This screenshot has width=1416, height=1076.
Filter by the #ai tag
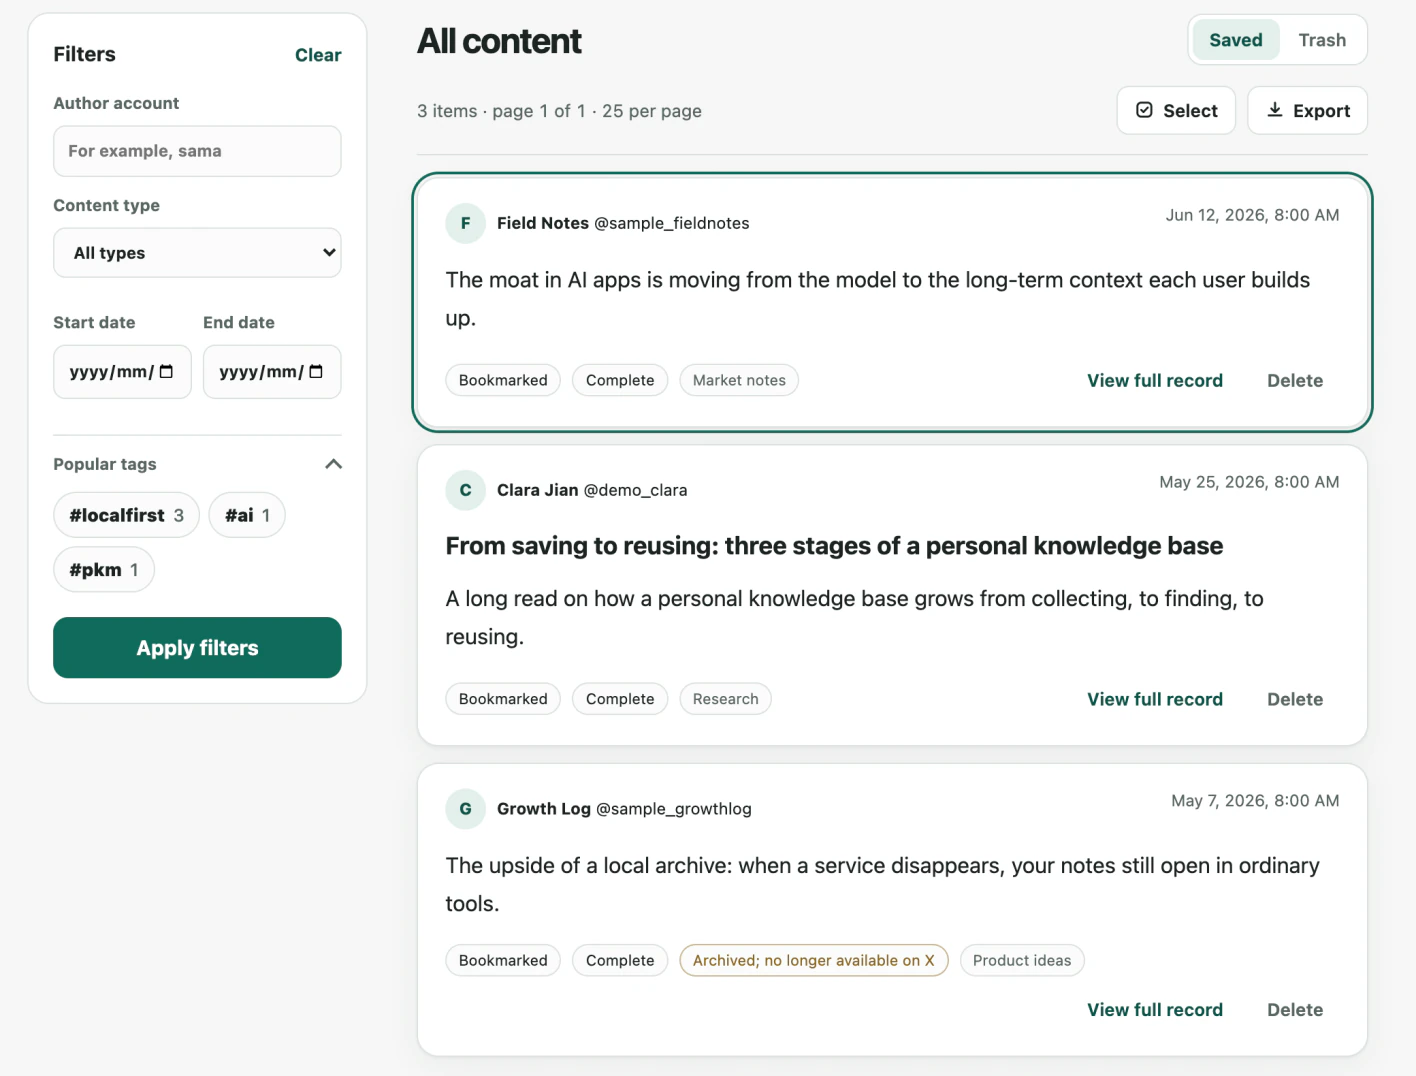(247, 516)
